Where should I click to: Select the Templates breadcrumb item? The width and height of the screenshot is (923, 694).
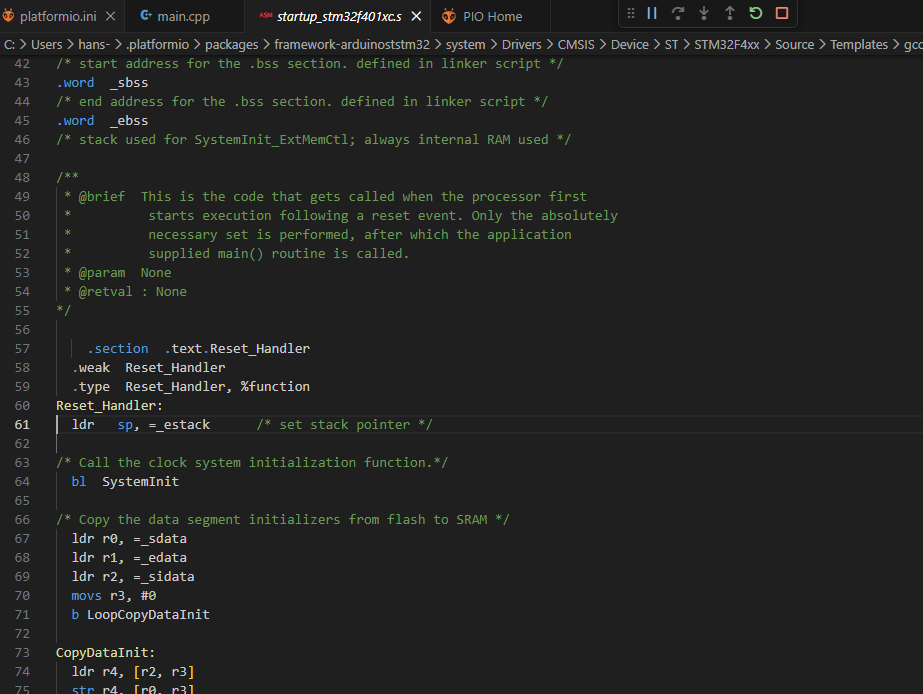pyautogui.click(x=858, y=44)
